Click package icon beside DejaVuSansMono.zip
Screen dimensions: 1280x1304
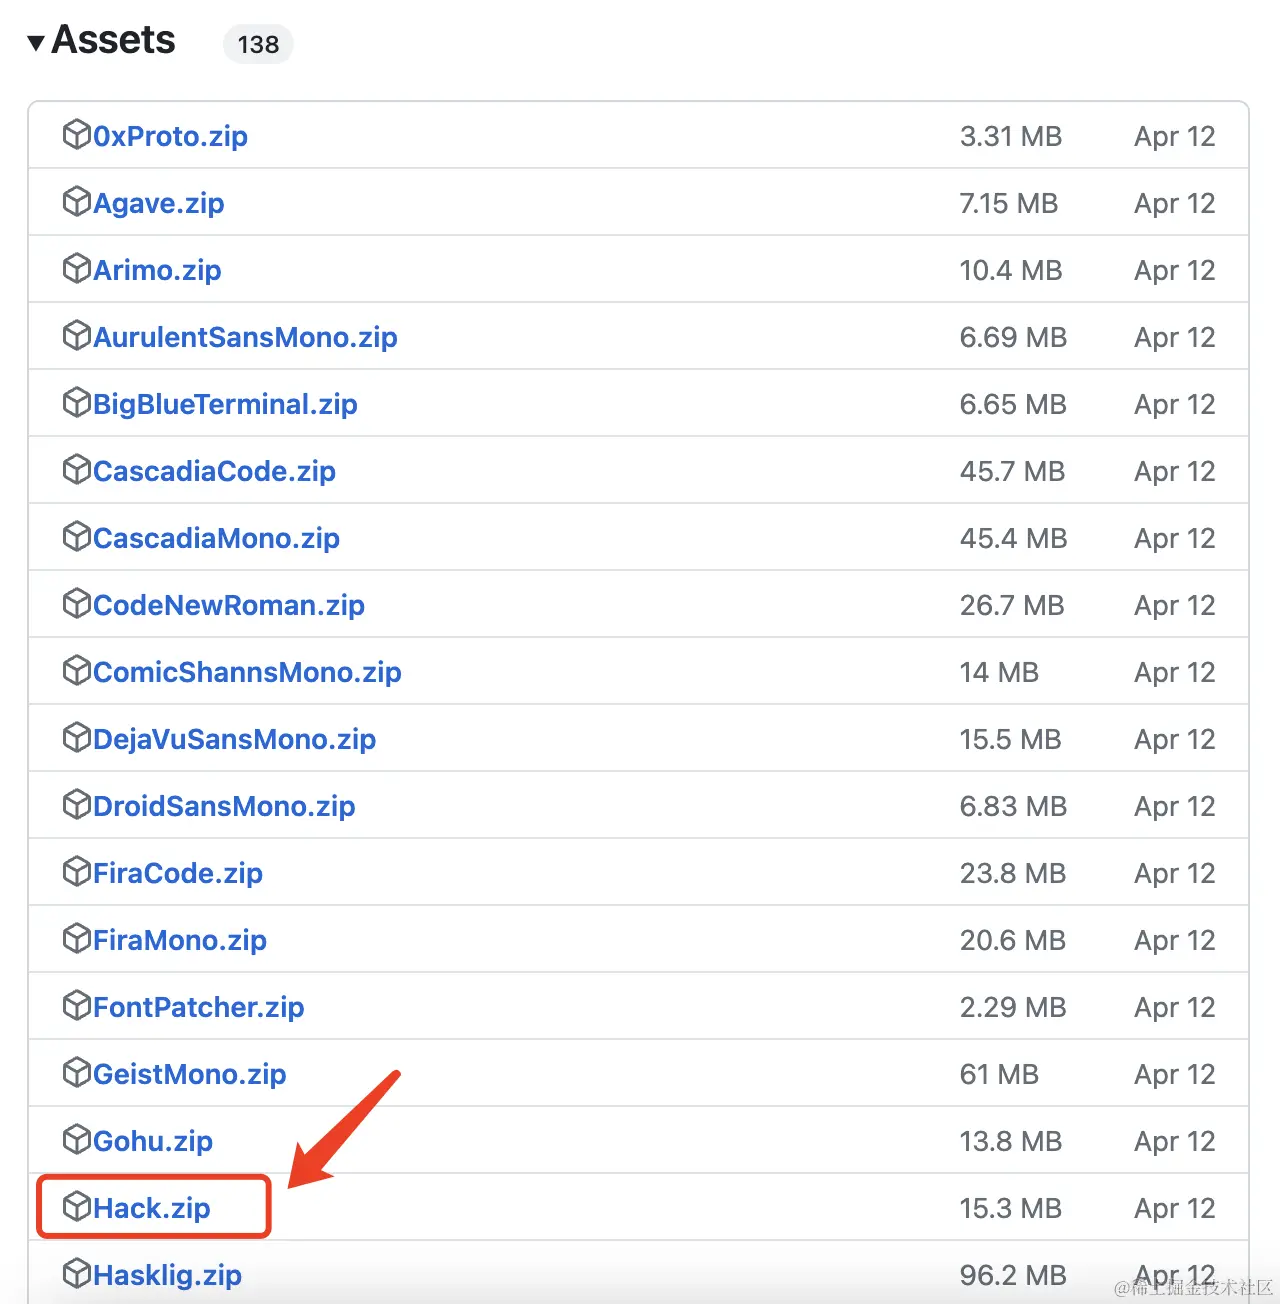click(76, 738)
